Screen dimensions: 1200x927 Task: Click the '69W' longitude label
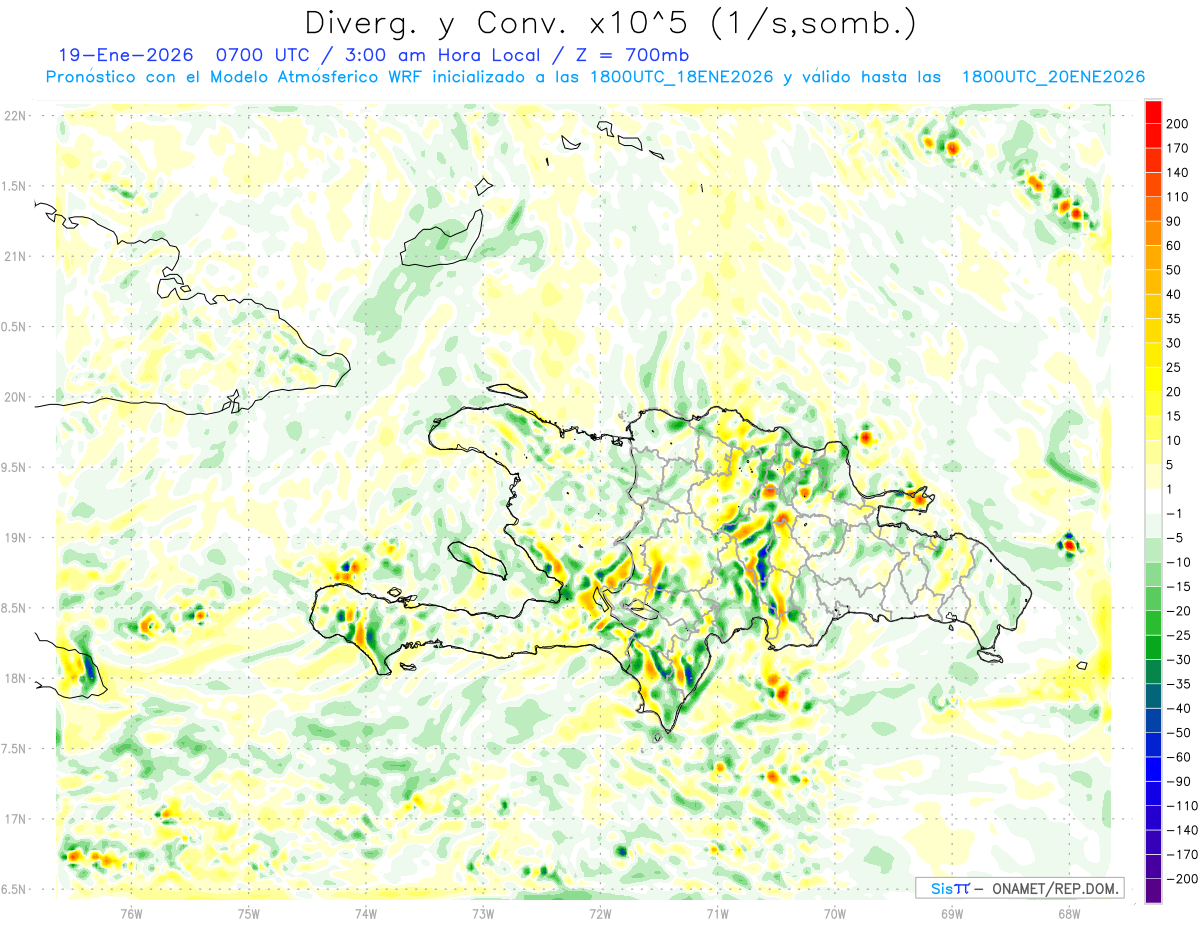[x=952, y=913]
